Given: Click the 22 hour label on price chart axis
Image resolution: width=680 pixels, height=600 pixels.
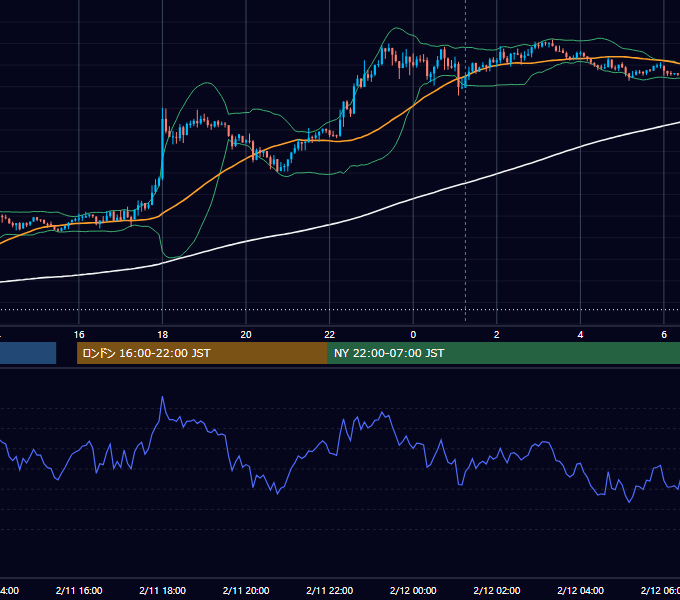Looking at the screenshot, I should click(330, 335).
